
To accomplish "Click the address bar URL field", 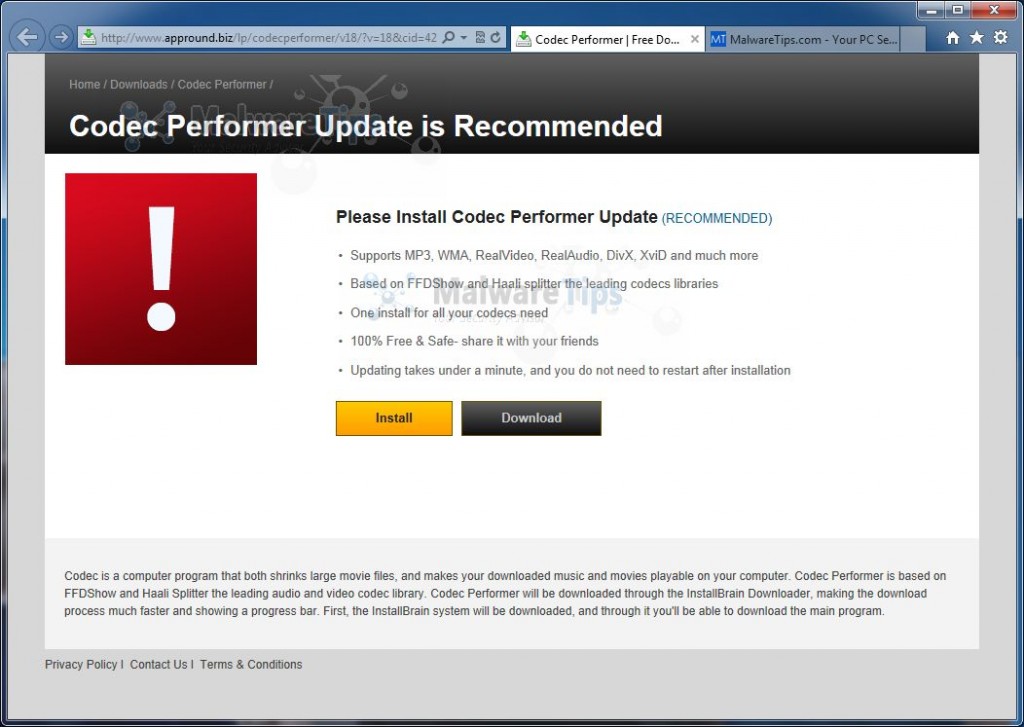I will coord(268,37).
